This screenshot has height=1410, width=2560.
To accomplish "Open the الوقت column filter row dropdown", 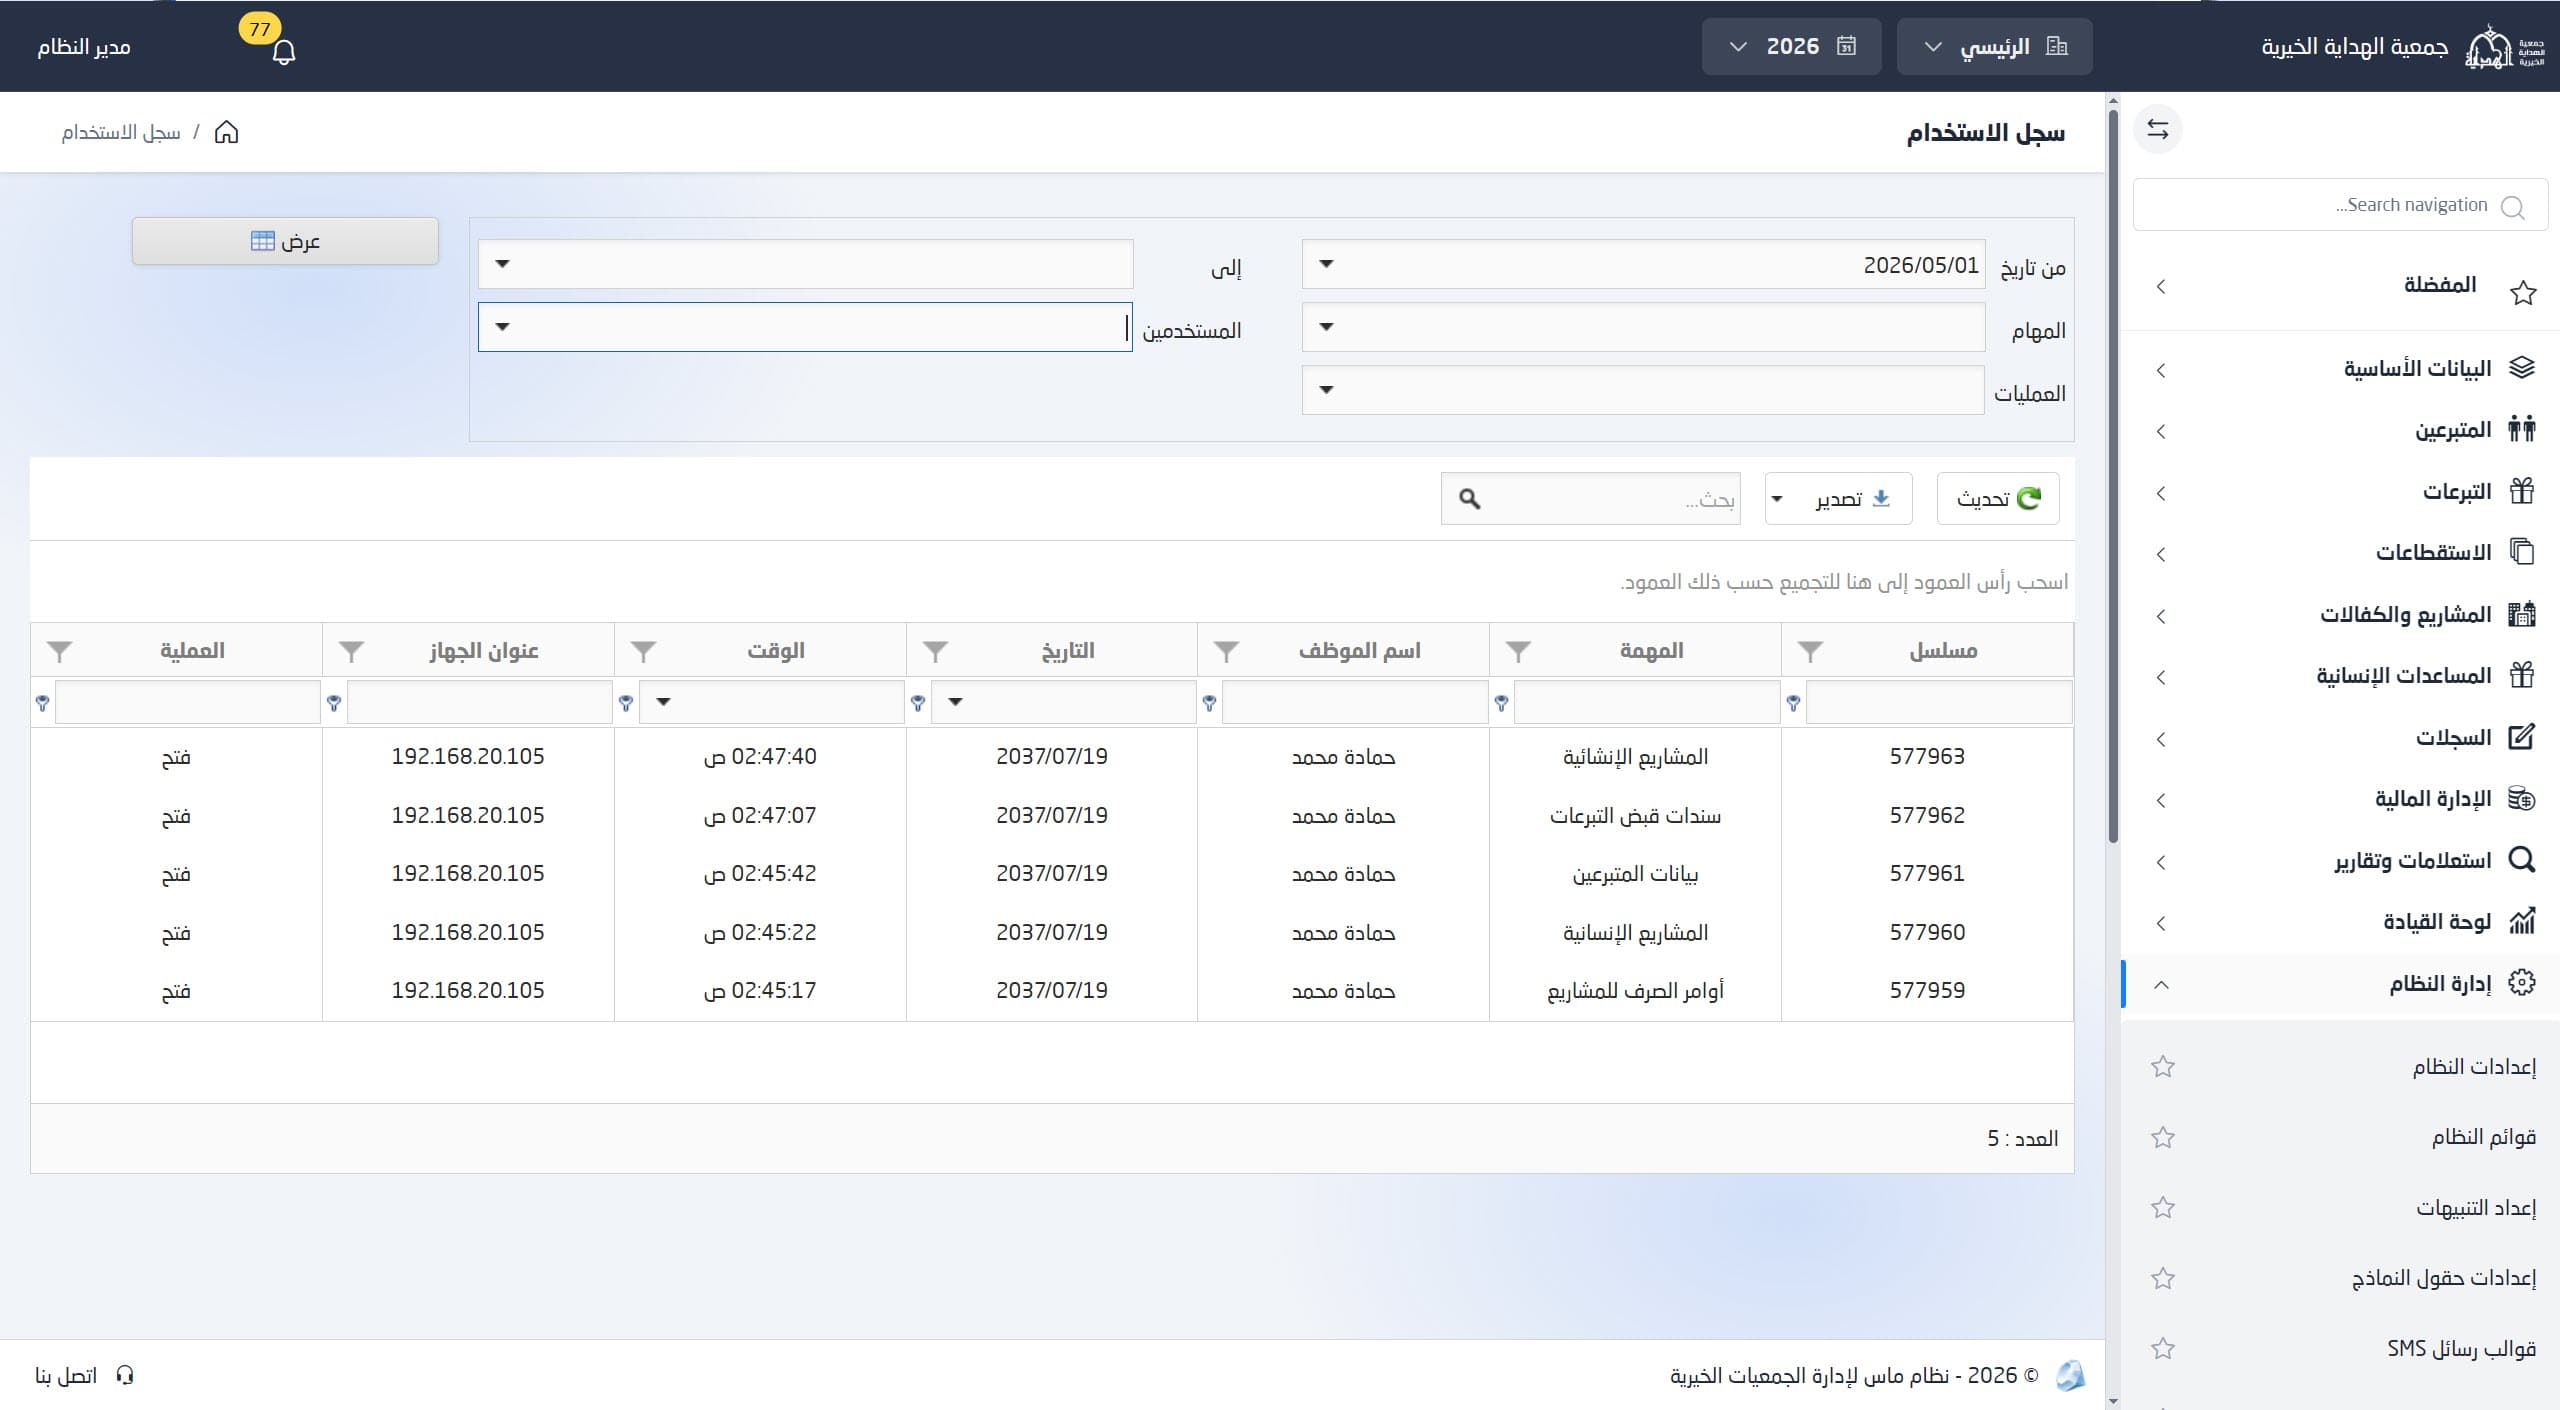I will (663, 703).
